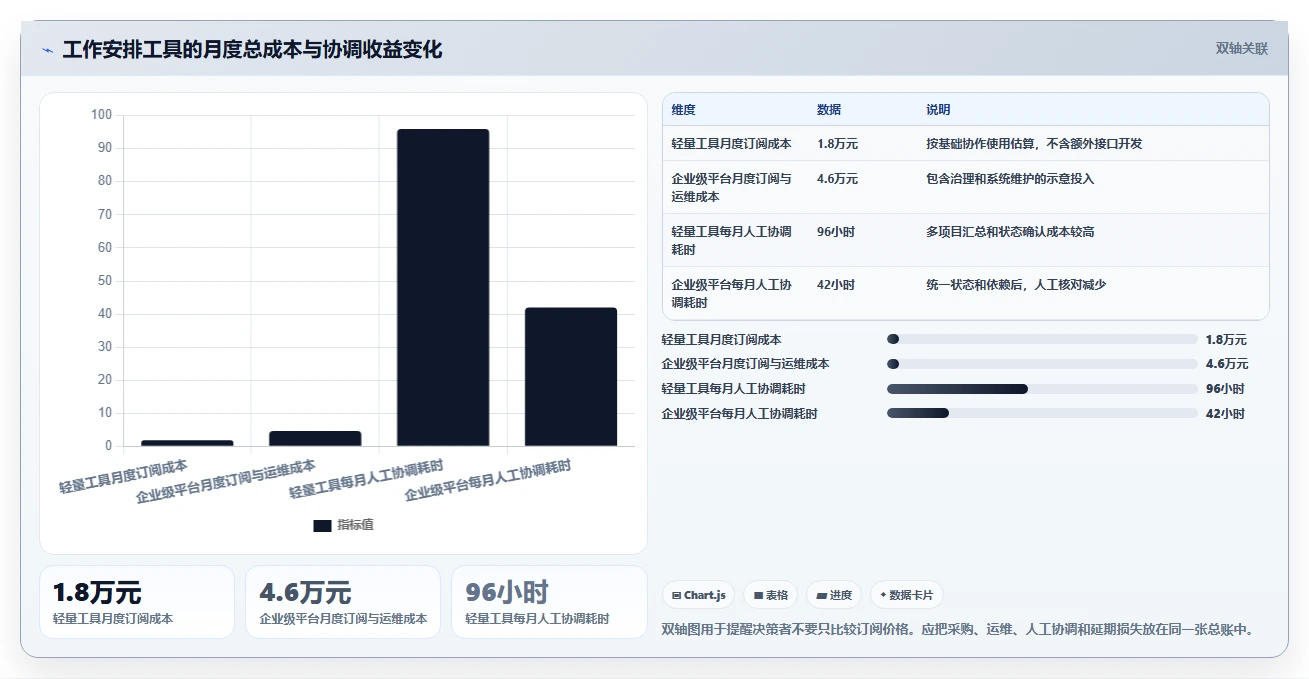The height and width of the screenshot is (679, 1309).
Task: Click y-axis label 50 on the chart
Action: coord(105,281)
